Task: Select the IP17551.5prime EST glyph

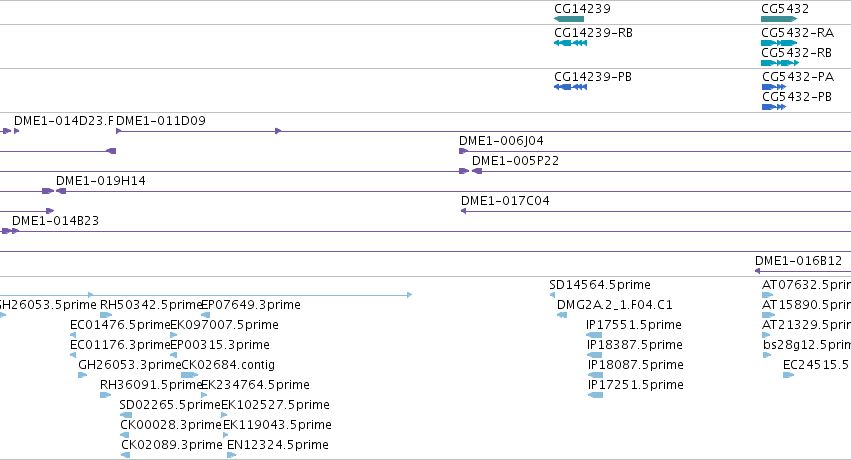Action: click(x=594, y=335)
